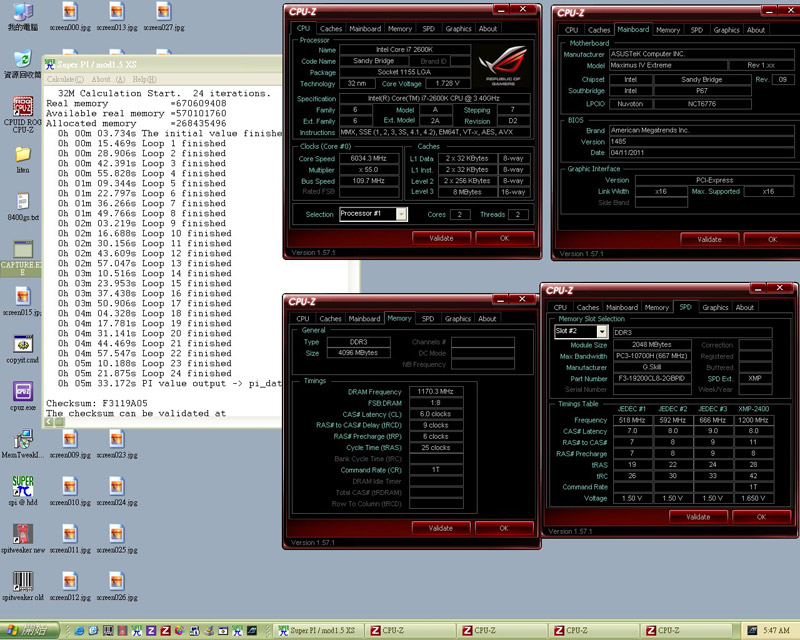Open the Help menu in Super PI
This screenshot has height=640, width=800.
point(144,79)
